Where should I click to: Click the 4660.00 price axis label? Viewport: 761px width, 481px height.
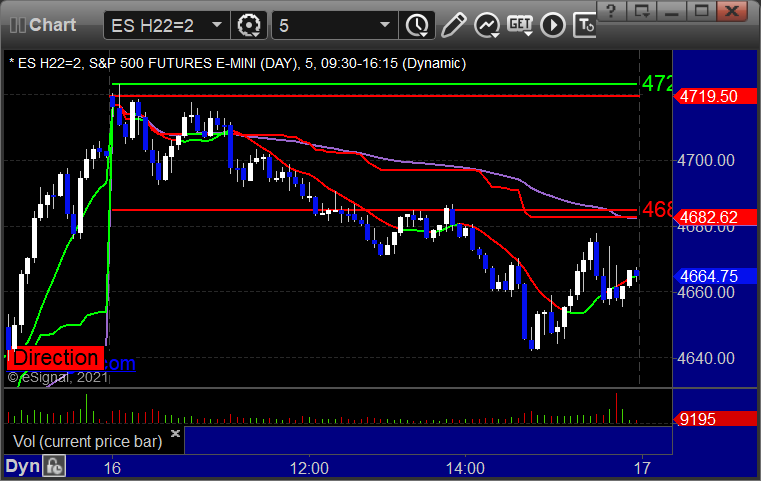coord(706,293)
